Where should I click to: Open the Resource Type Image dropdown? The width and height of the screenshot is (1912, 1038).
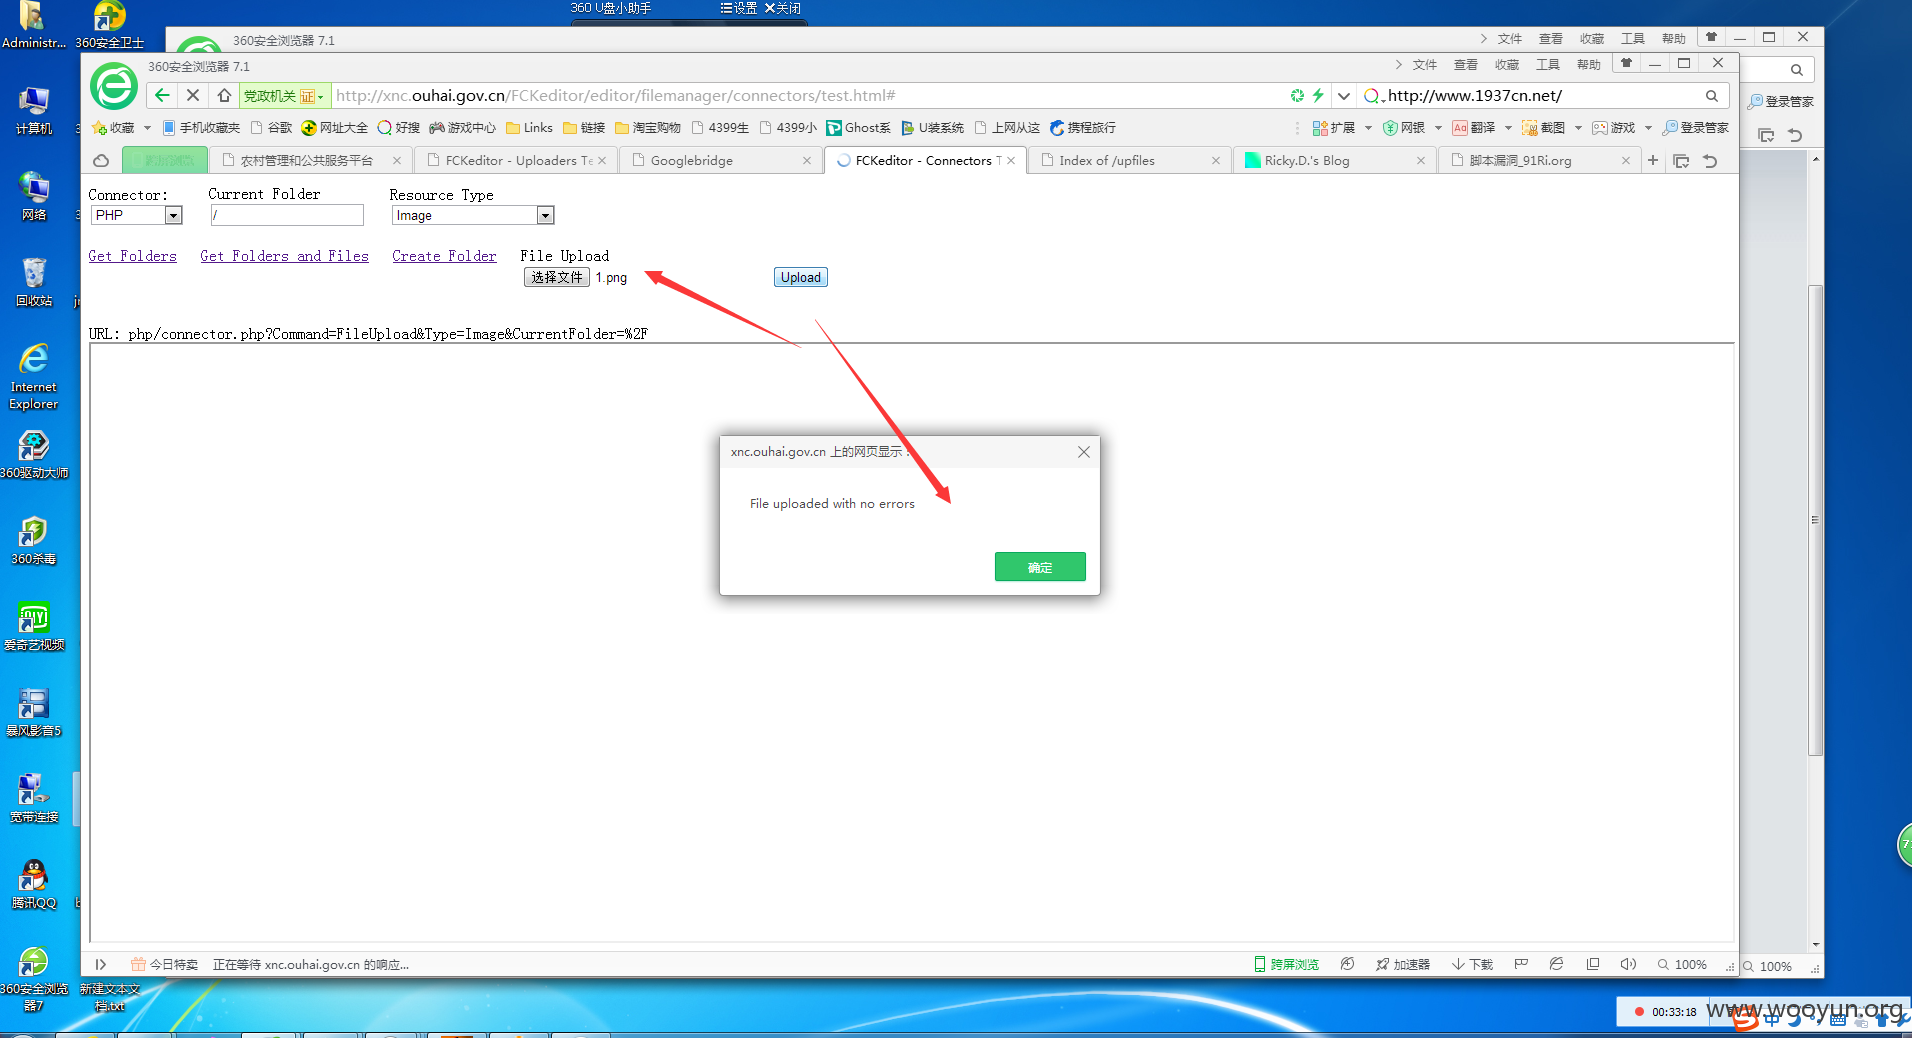tap(473, 215)
